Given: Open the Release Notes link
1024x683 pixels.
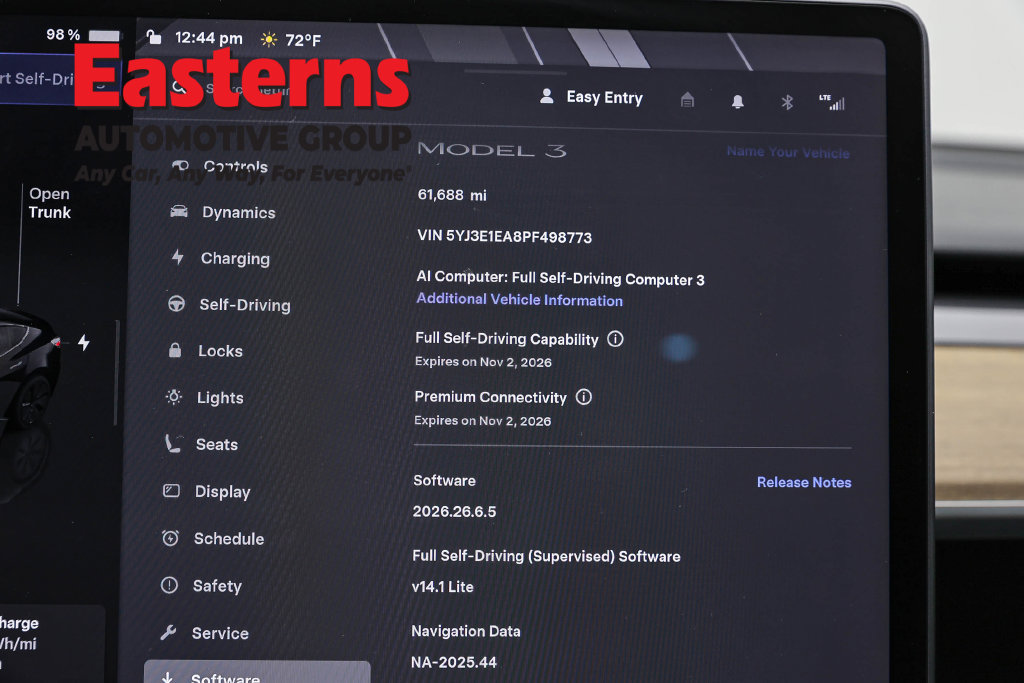Looking at the screenshot, I should (804, 482).
